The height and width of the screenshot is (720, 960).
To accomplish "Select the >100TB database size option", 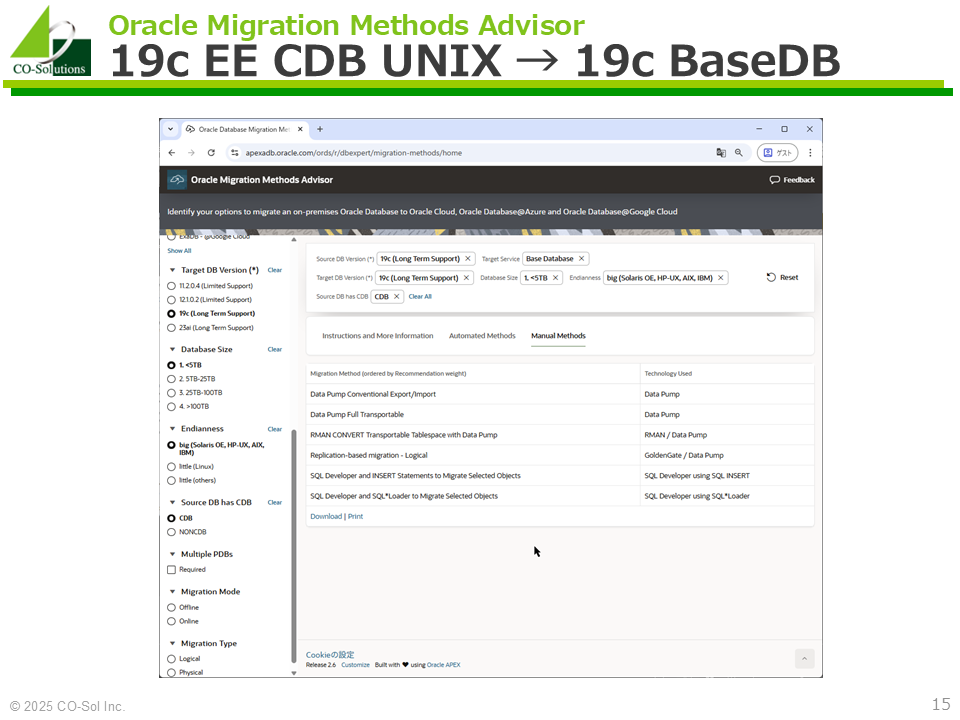I will (x=171, y=407).
